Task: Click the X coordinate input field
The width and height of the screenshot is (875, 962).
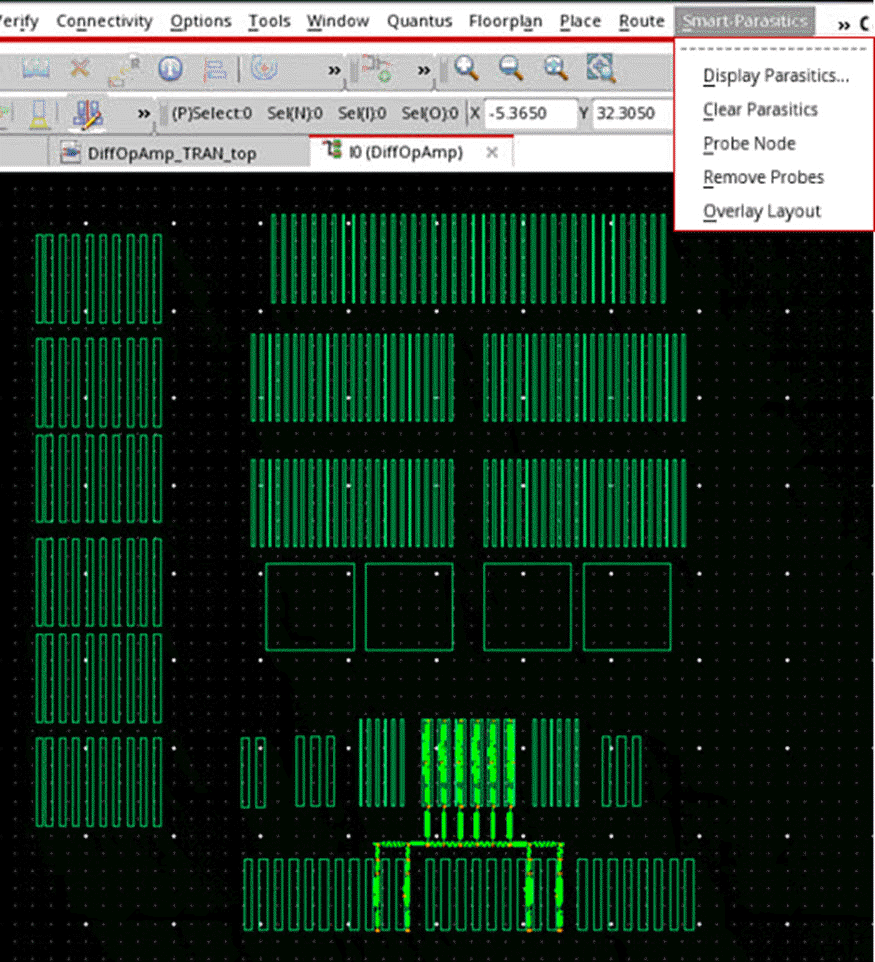Action: [531, 114]
